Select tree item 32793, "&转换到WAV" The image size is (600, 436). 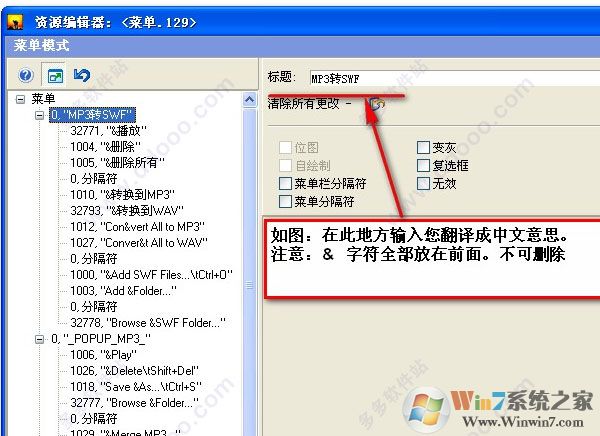127,211
